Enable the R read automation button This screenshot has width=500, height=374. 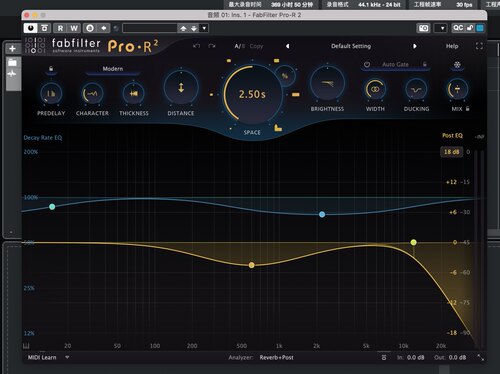[60, 28]
